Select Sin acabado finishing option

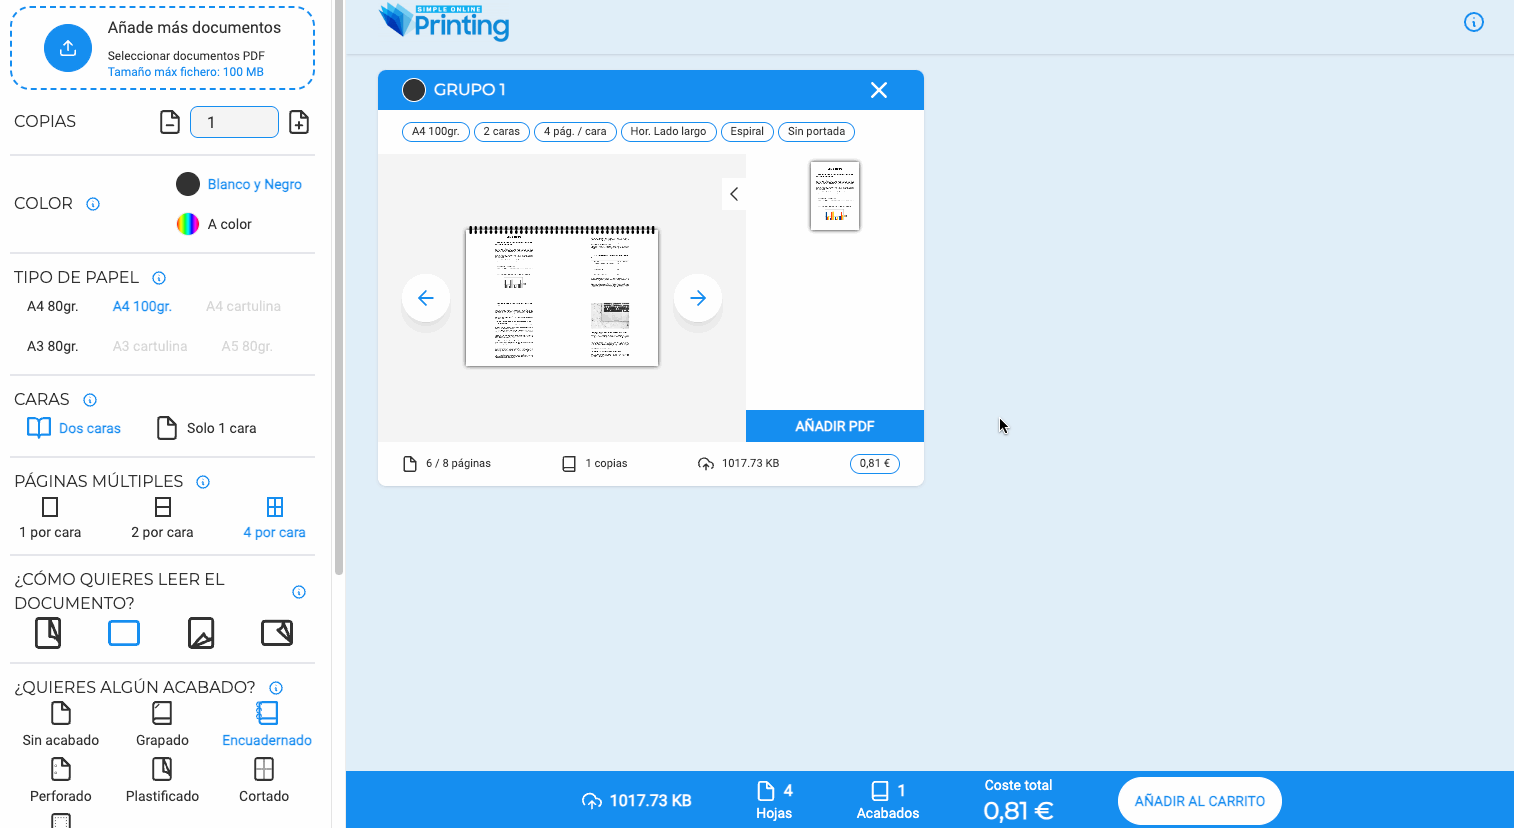[x=61, y=724]
